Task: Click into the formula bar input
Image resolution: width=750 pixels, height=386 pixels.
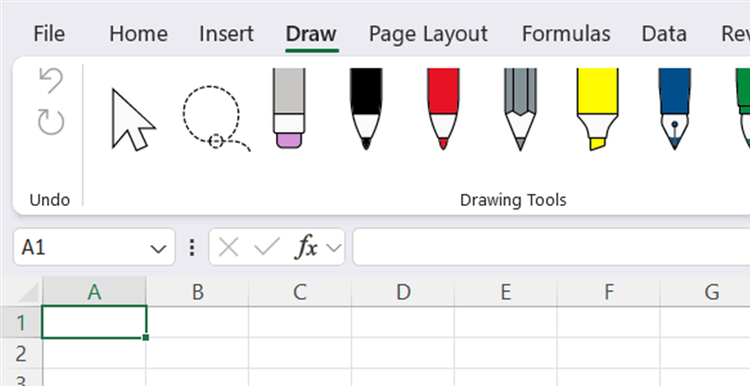Action: 551,247
